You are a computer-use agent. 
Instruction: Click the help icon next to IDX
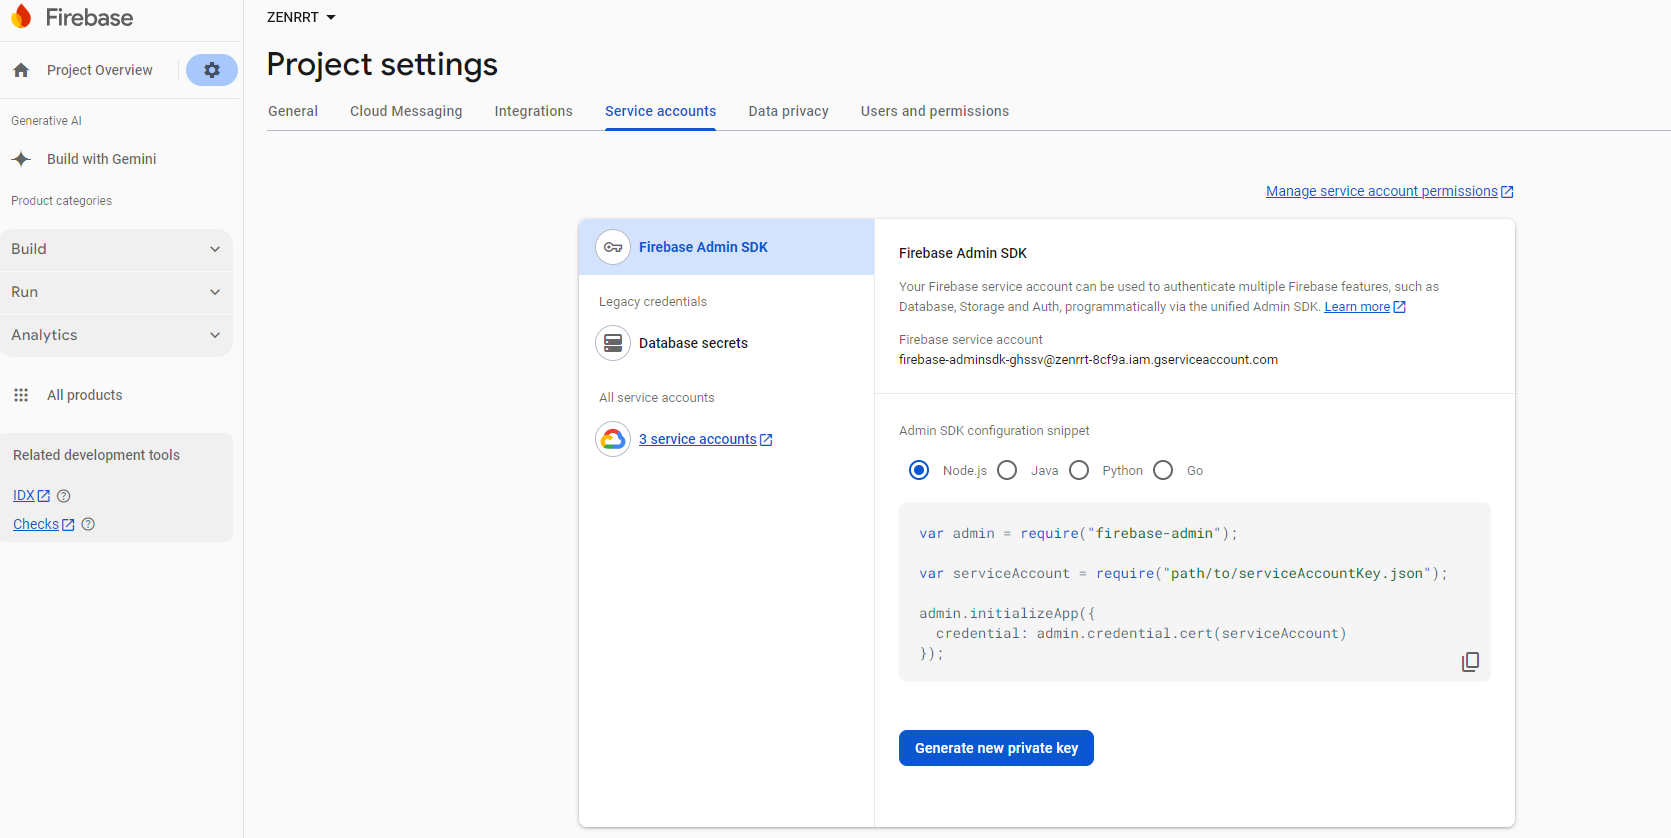tap(64, 496)
